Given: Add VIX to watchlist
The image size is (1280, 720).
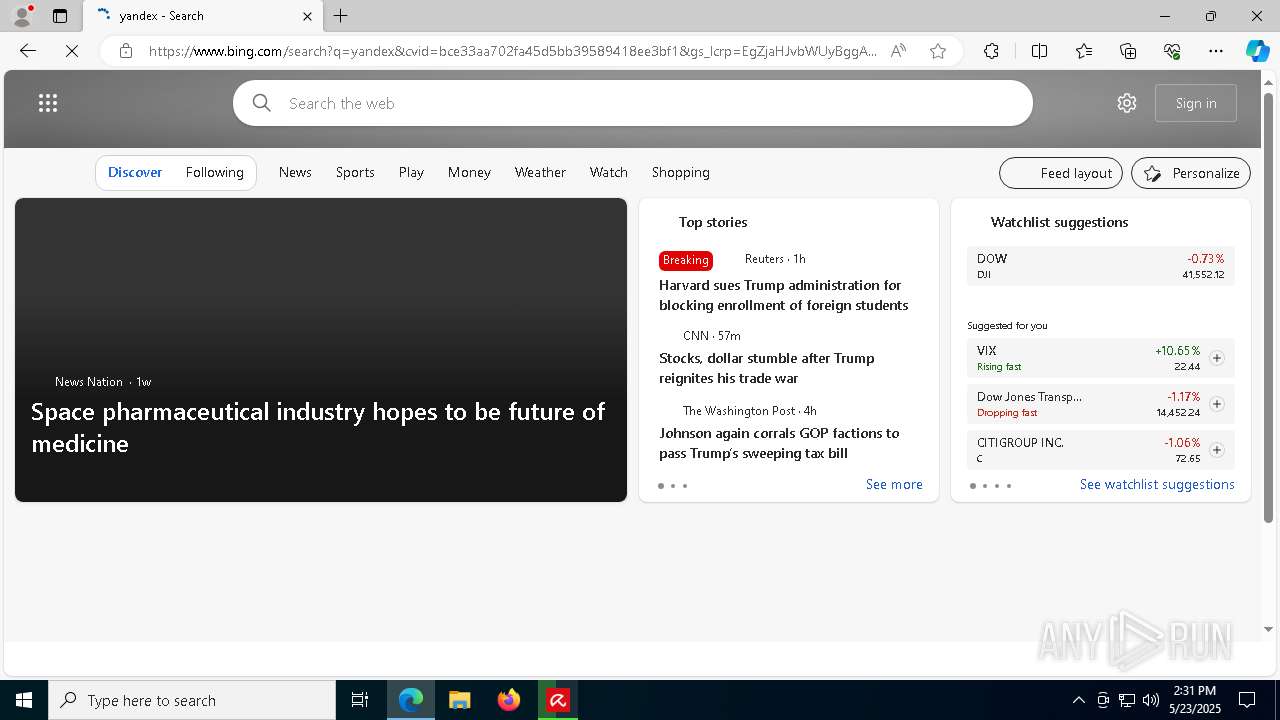Looking at the screenshot, I should tap(1217, 358).
